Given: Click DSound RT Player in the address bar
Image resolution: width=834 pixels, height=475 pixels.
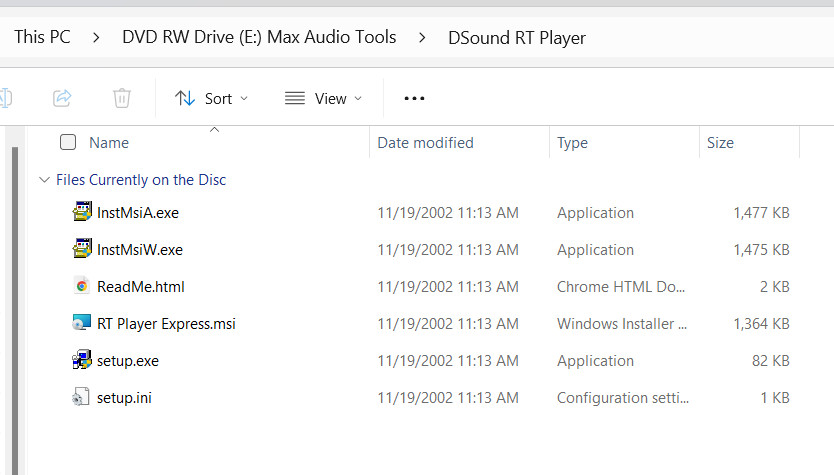Looking at the screenshot, I should point(516,38).
